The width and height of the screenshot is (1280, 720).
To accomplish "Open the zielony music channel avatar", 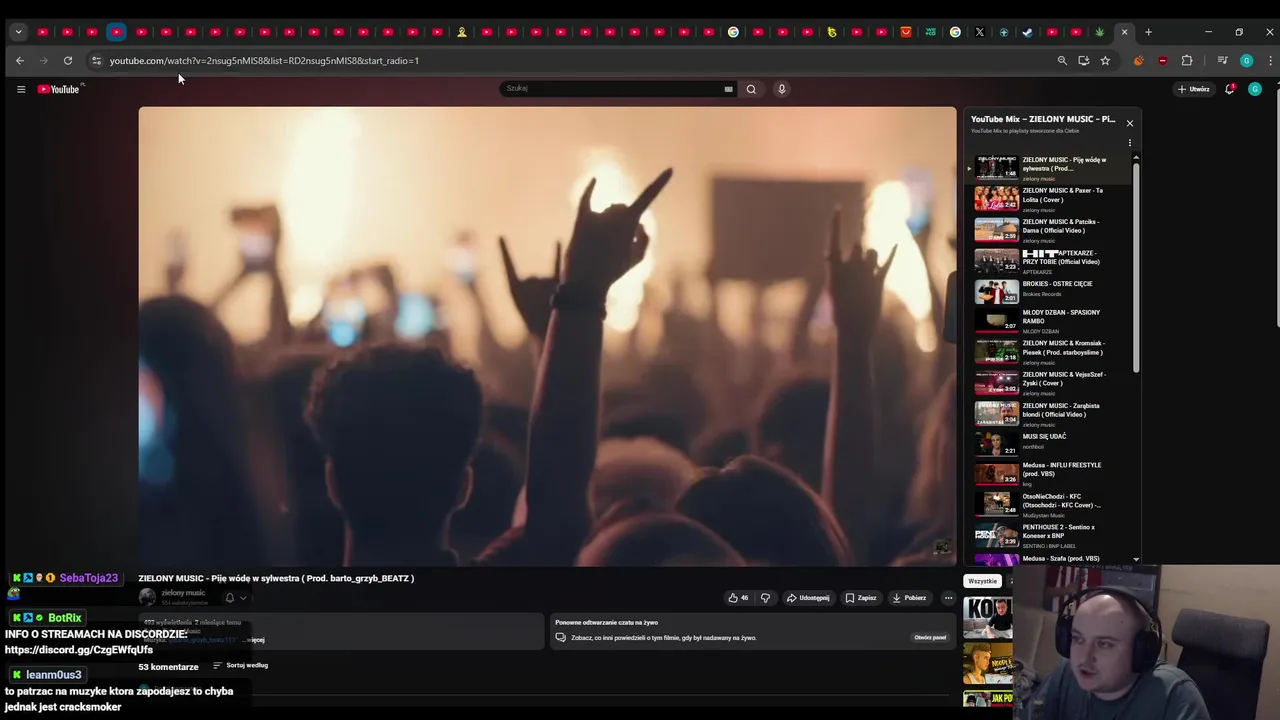I will pos(147,597).
